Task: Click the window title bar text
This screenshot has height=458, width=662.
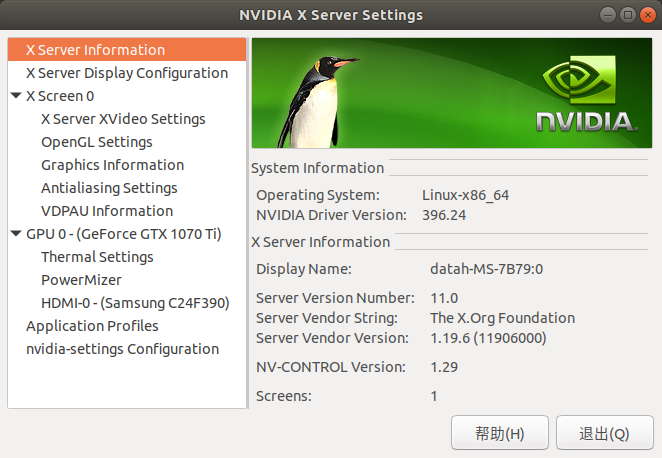Action: (x=331, y=15)
